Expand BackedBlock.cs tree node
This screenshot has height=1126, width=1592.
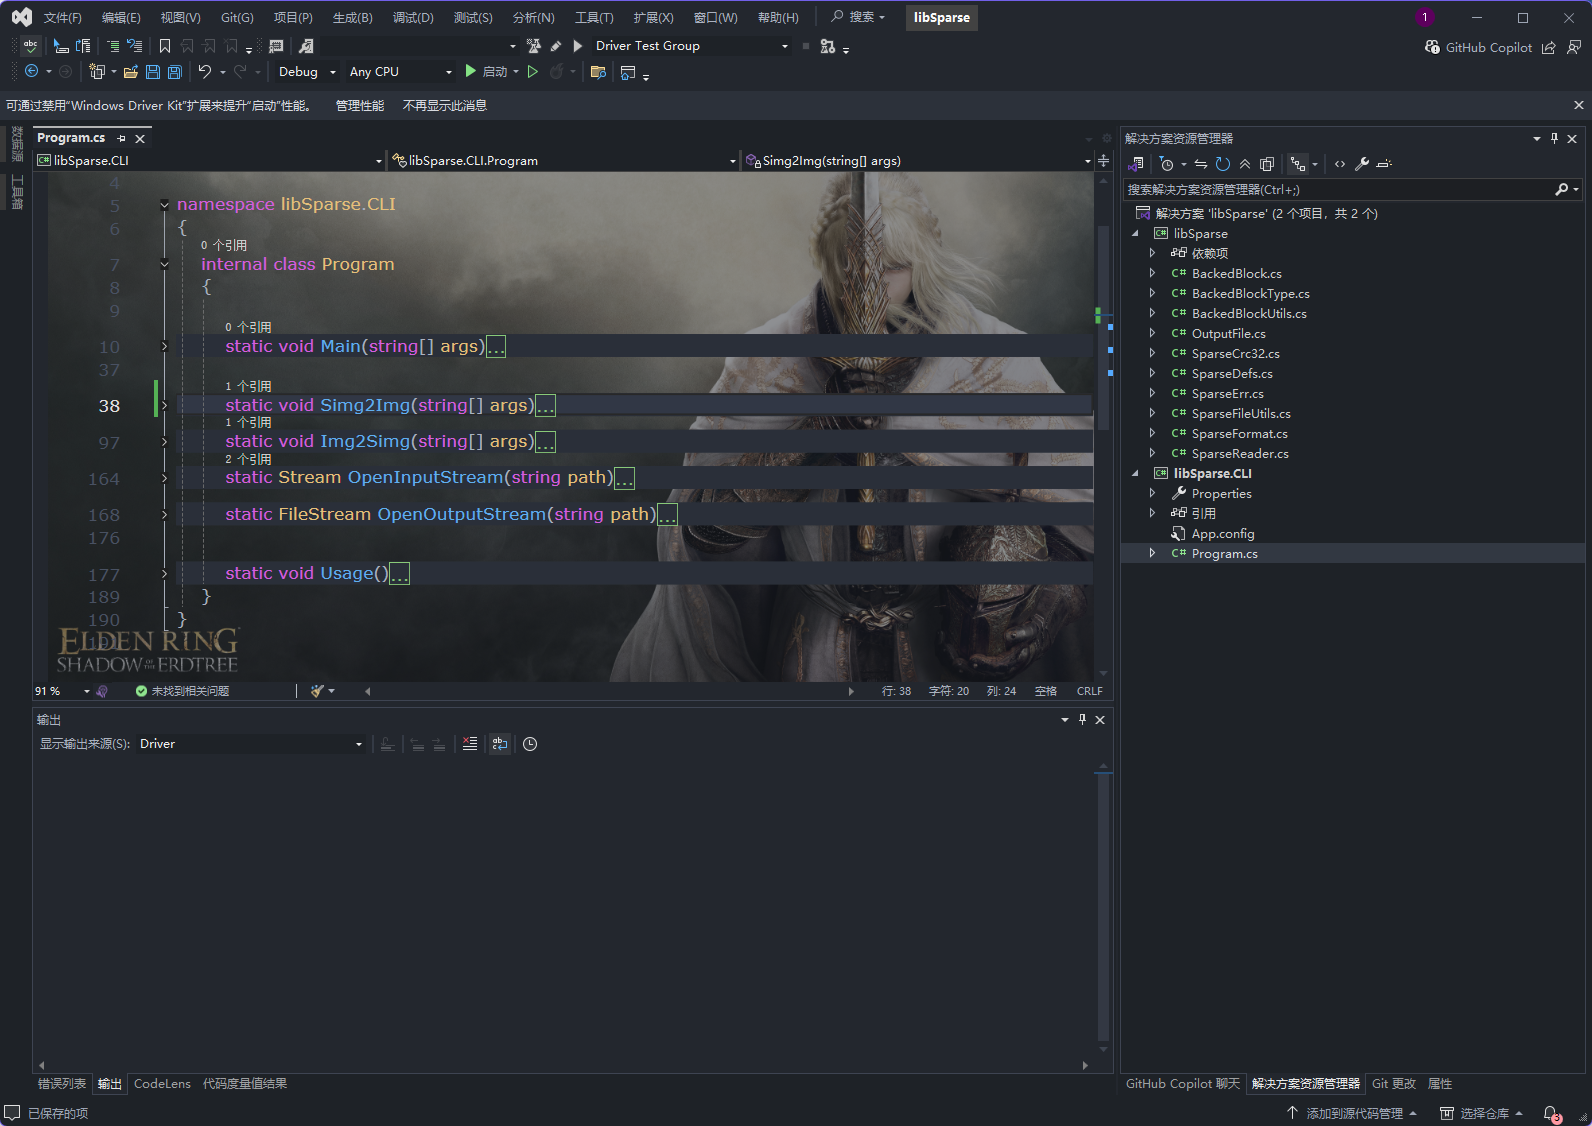point(1152,273)
